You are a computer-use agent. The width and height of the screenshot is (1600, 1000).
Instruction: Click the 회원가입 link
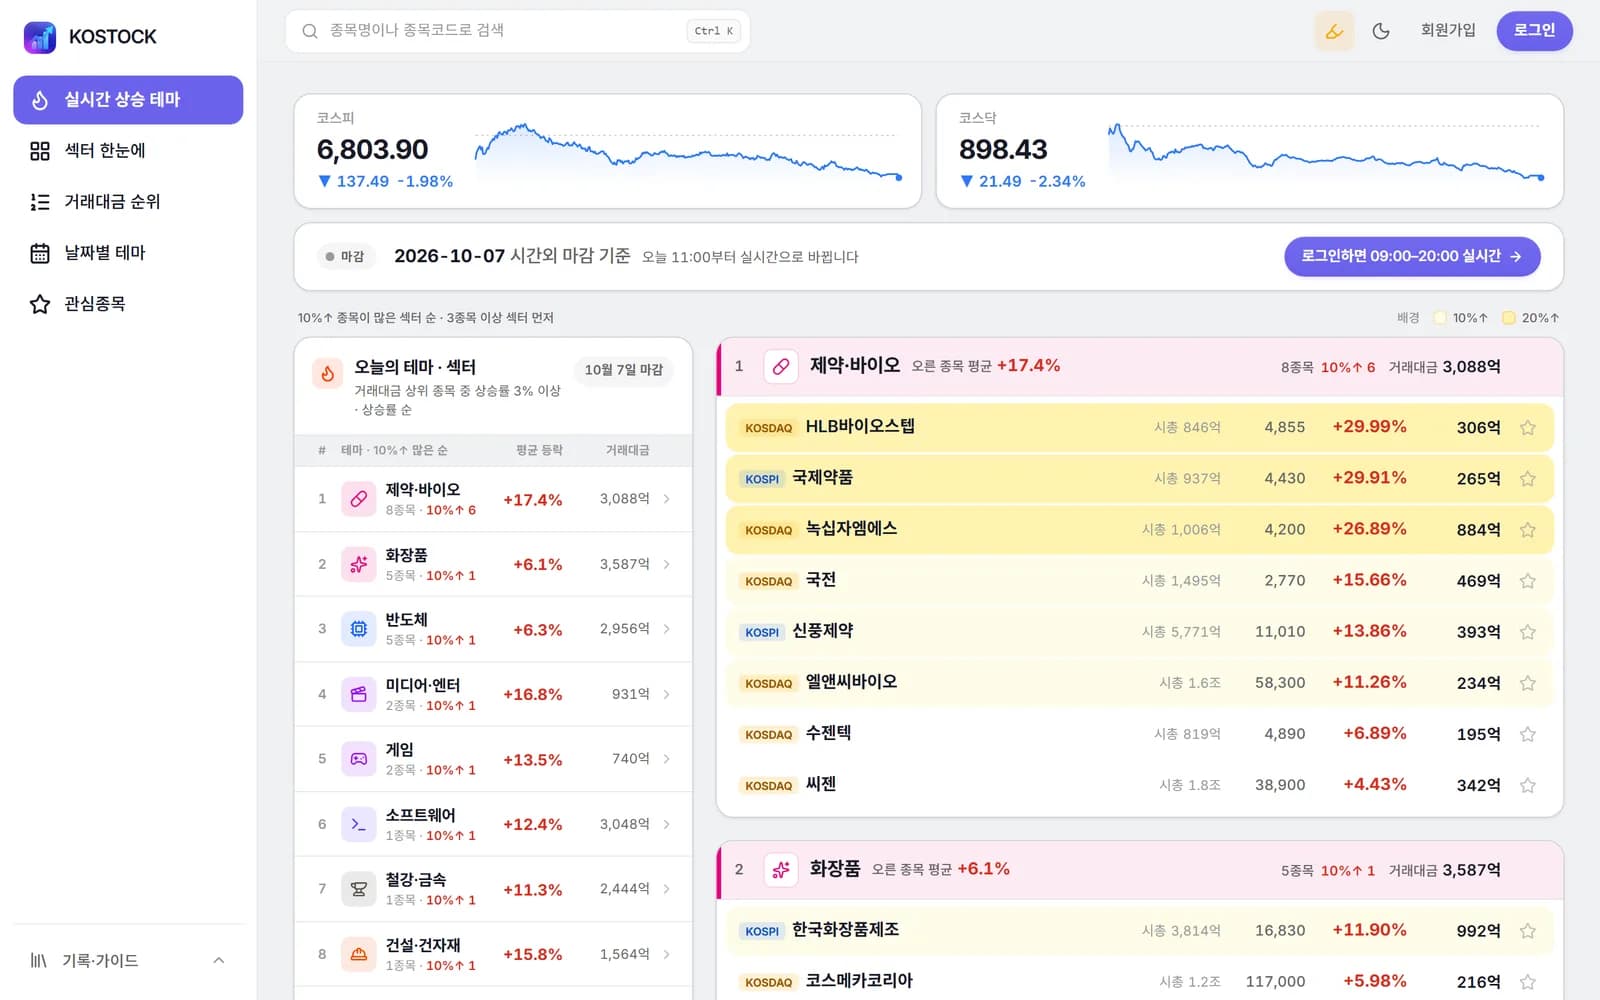click(1448, 31)
